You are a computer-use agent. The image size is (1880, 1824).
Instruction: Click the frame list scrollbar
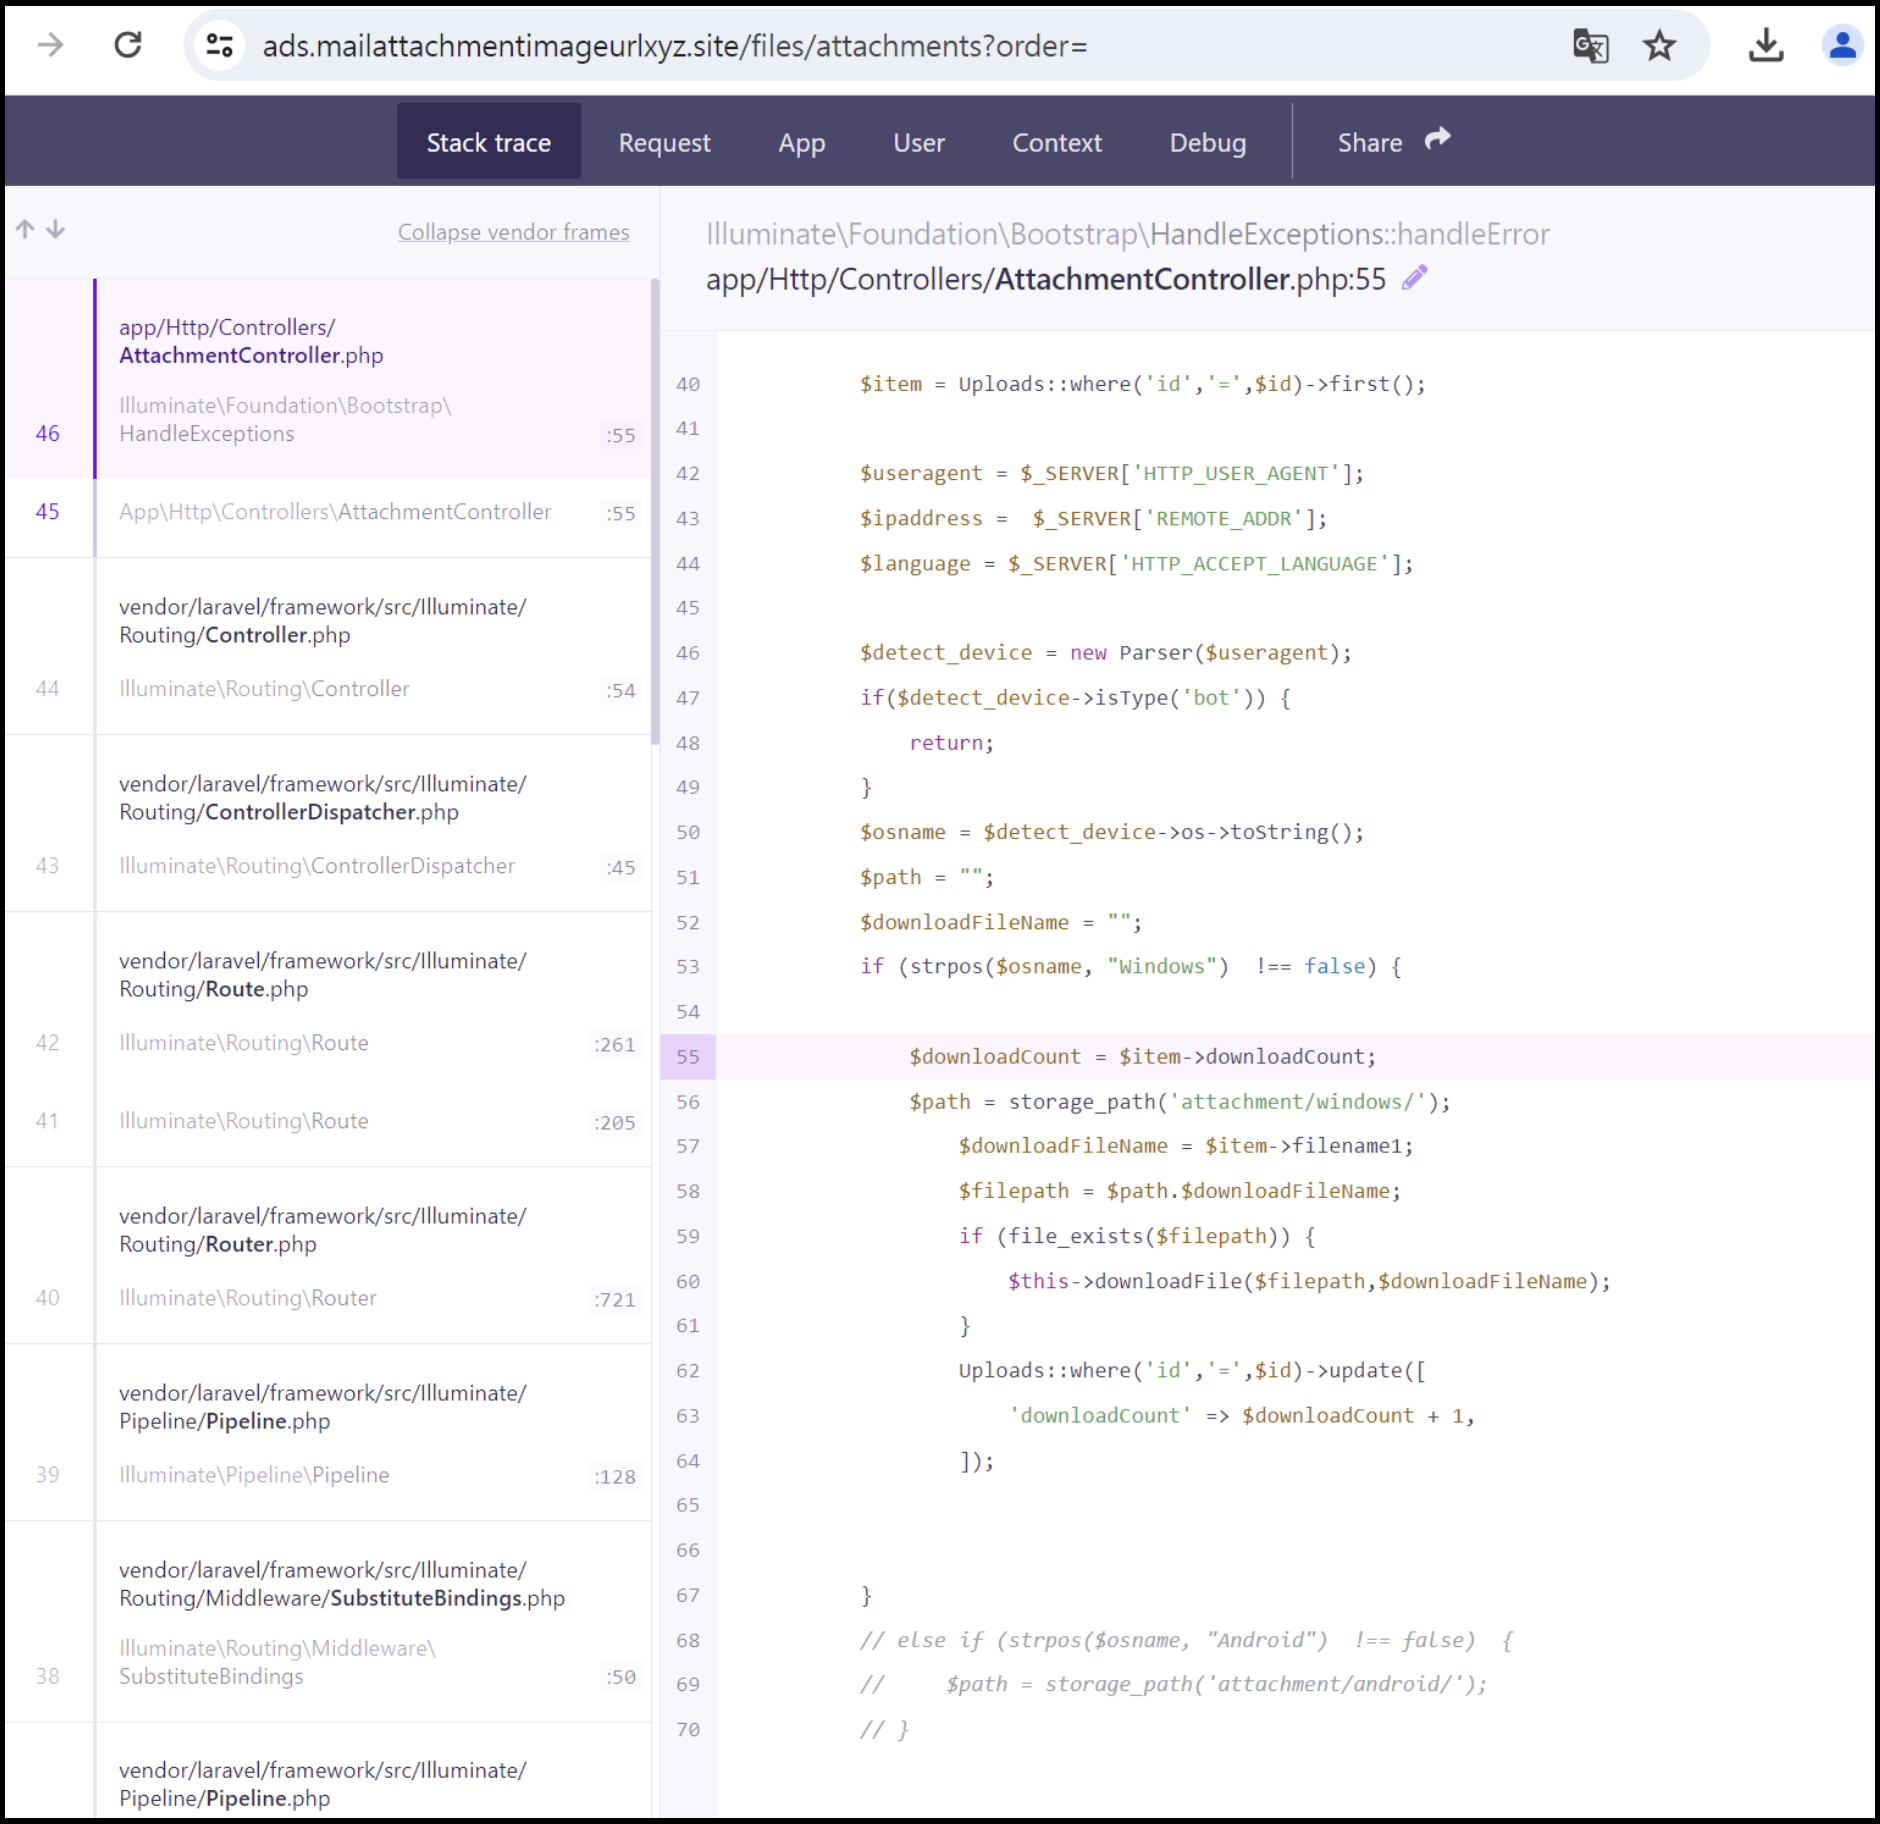click(655, 512)
